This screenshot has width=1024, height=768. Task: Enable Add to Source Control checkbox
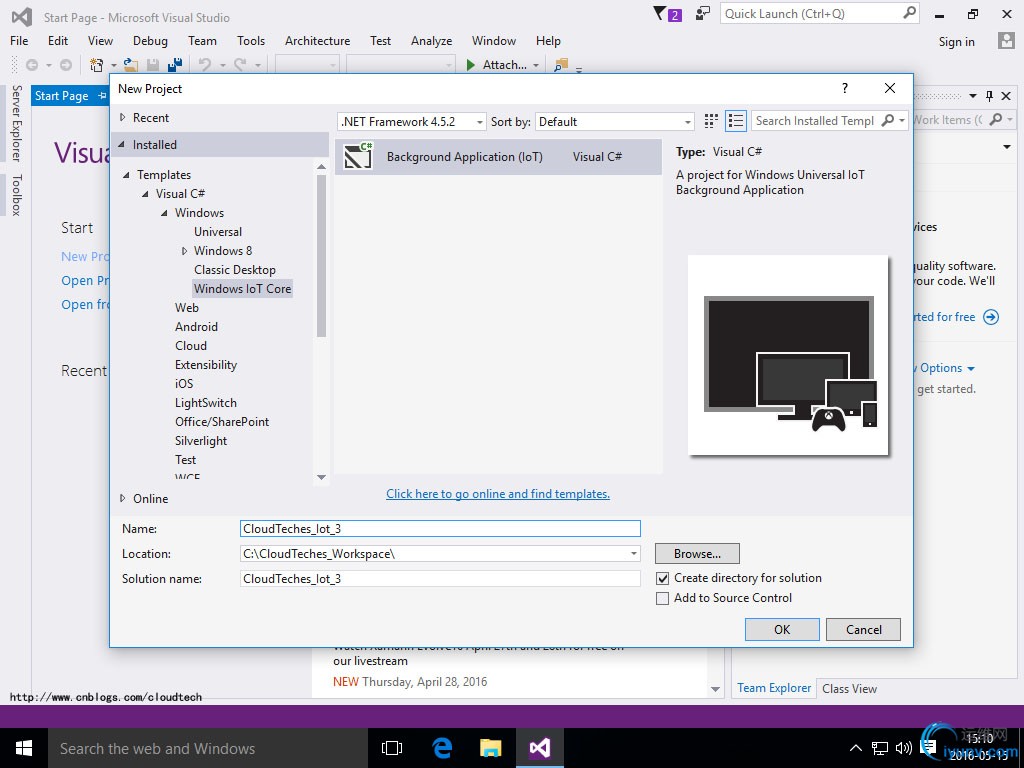pos(662,598)
